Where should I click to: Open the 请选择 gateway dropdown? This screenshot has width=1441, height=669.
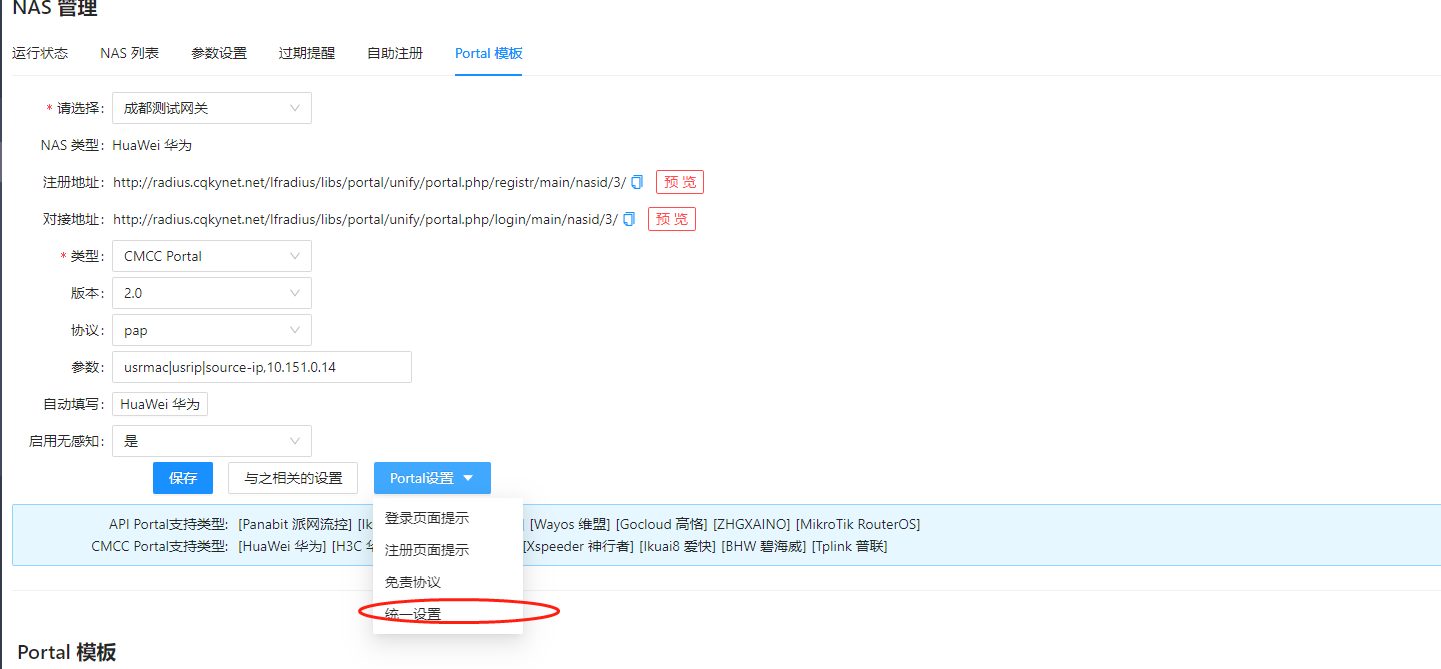click(x=211, y=108)
